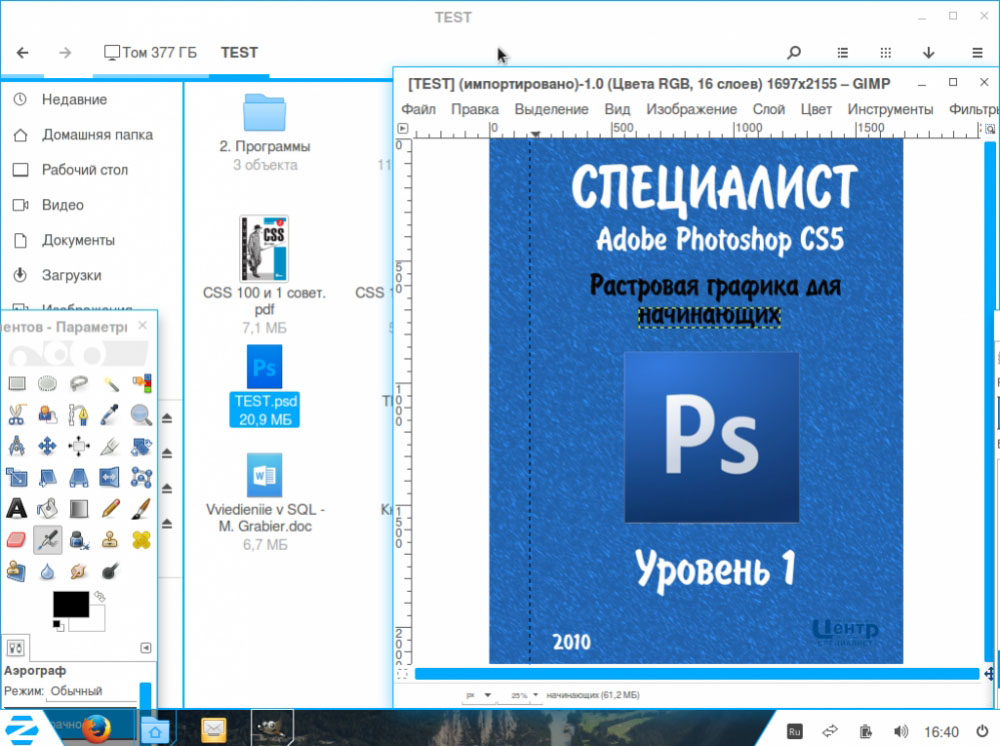
Task: Select the TEST.psd file in file manager
Action: point(265,386)
